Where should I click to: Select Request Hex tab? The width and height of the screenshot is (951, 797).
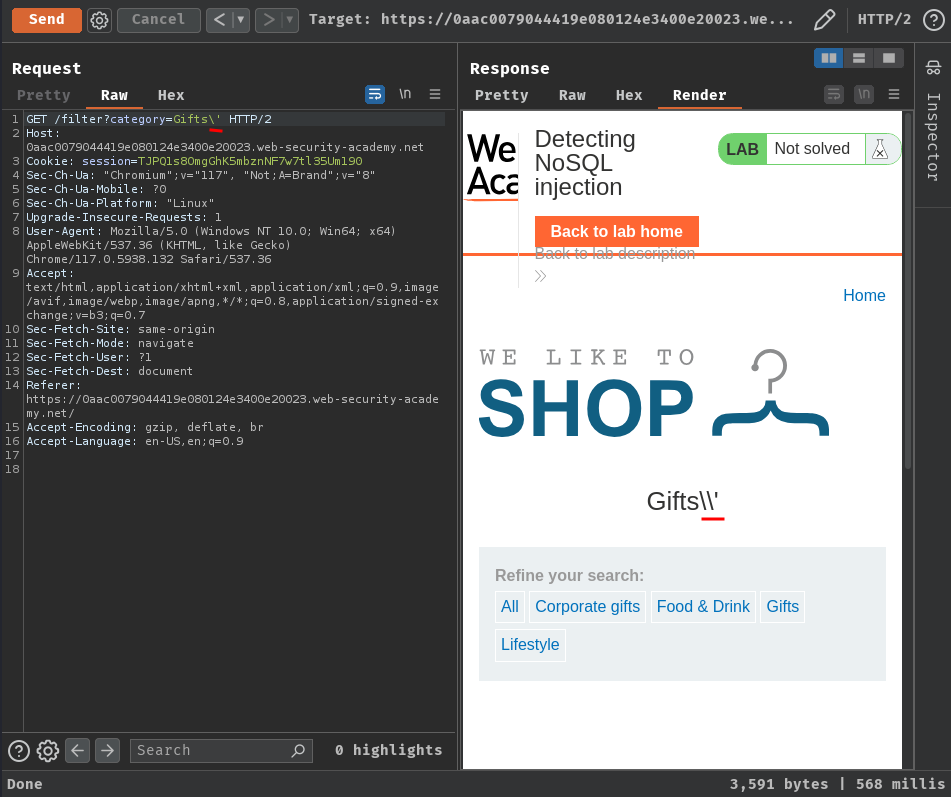click(x=171, y=95)
